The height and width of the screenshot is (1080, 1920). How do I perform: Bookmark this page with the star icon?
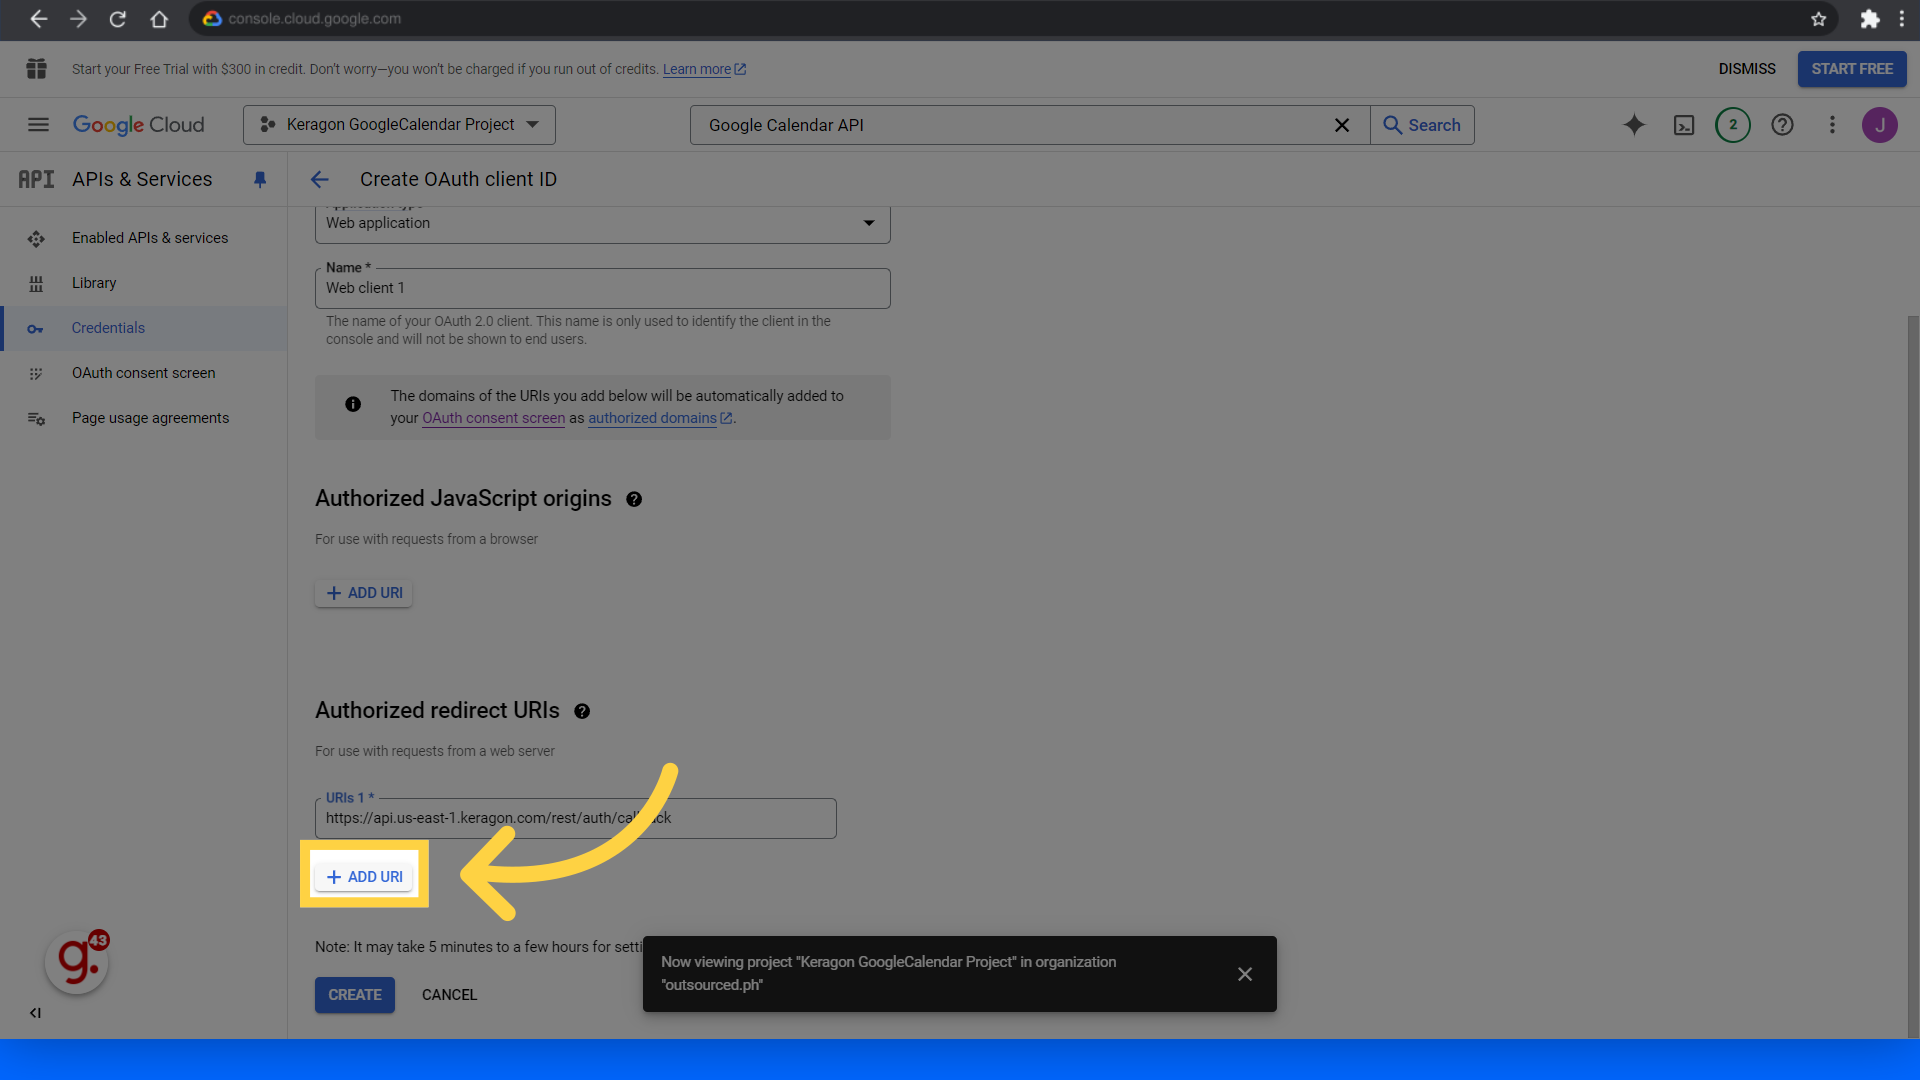point(1818,19)
